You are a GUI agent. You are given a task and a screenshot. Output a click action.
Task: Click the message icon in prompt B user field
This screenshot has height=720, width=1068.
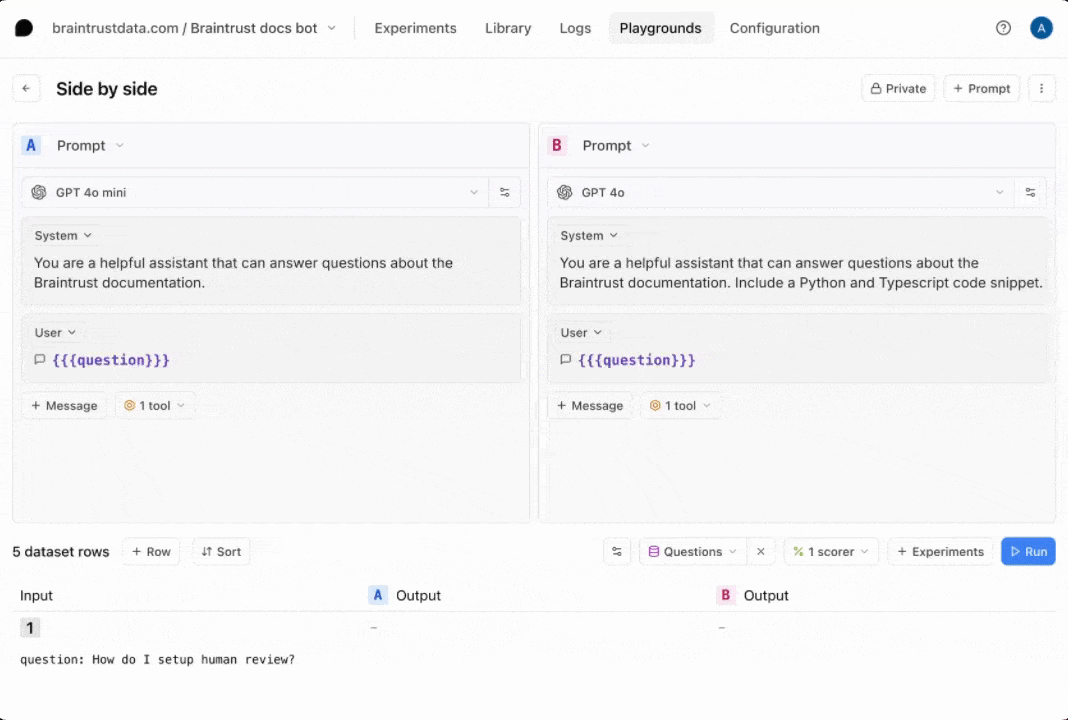point(565,360)
